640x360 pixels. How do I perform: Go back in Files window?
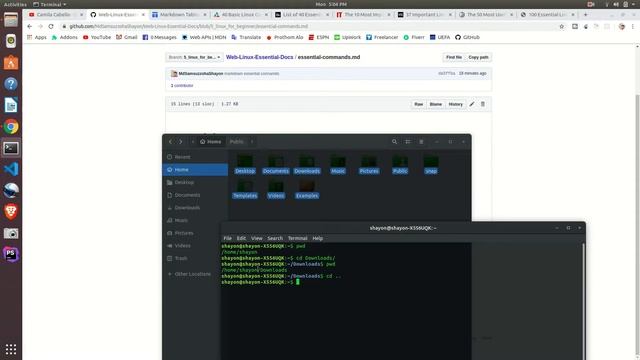171,142
